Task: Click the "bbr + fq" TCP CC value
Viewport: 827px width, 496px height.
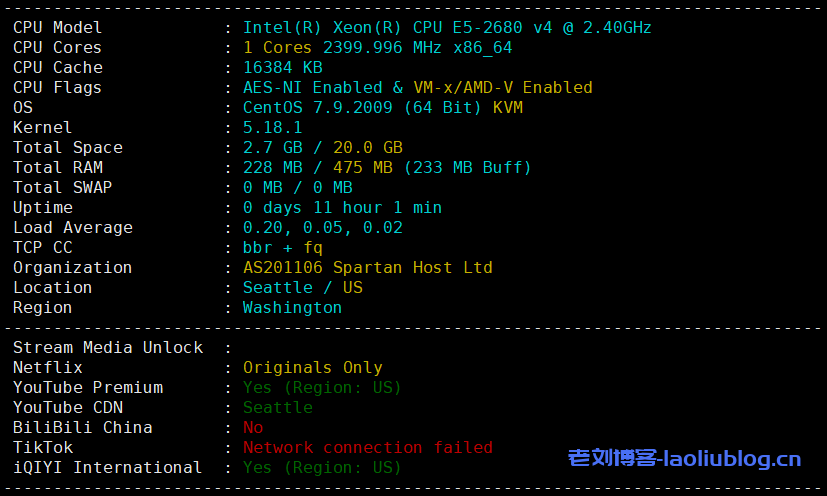Action: pos(282,248)
